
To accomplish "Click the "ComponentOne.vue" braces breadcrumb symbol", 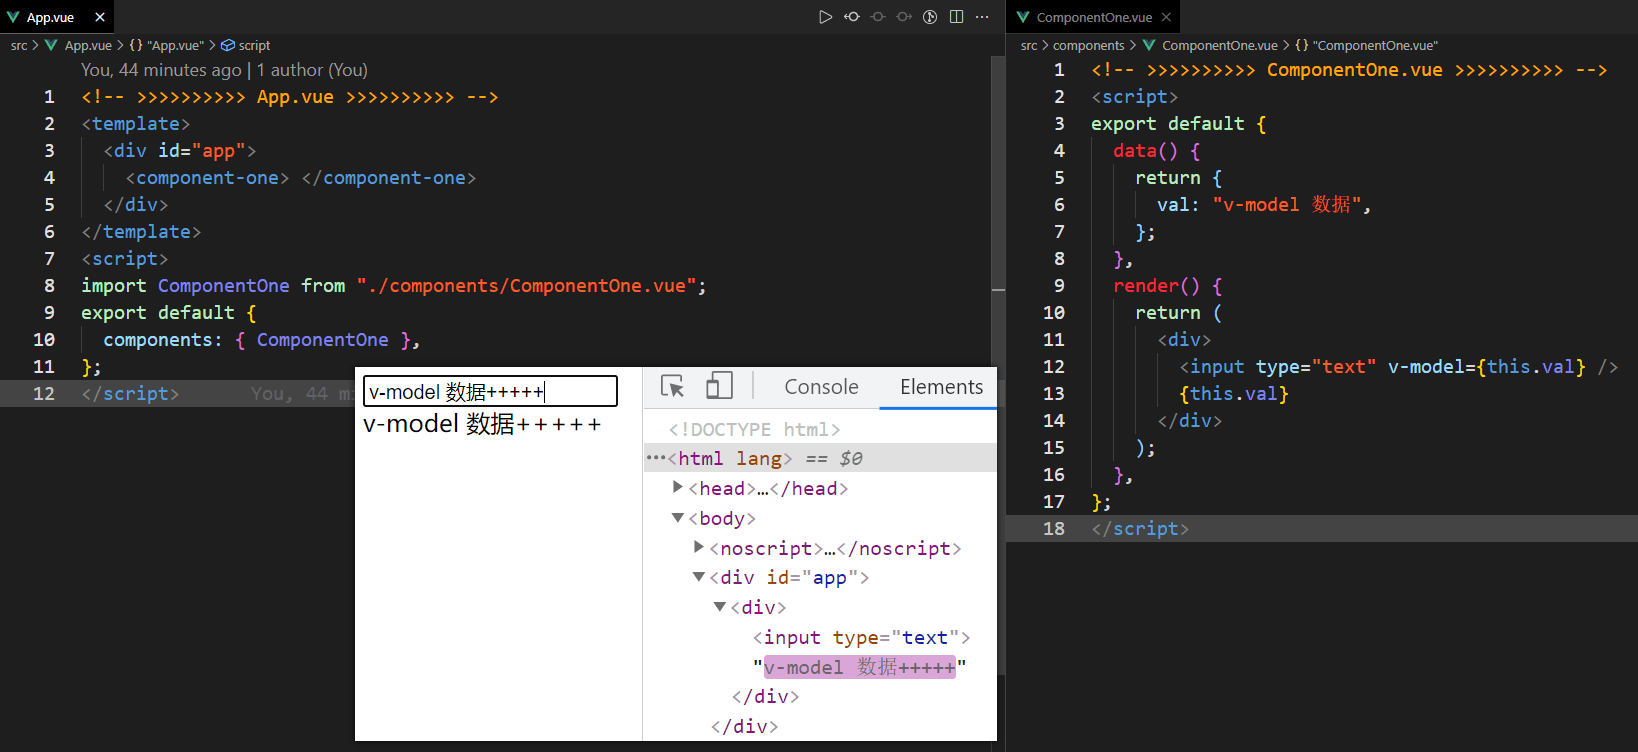I will click(x=1366, y=45).
